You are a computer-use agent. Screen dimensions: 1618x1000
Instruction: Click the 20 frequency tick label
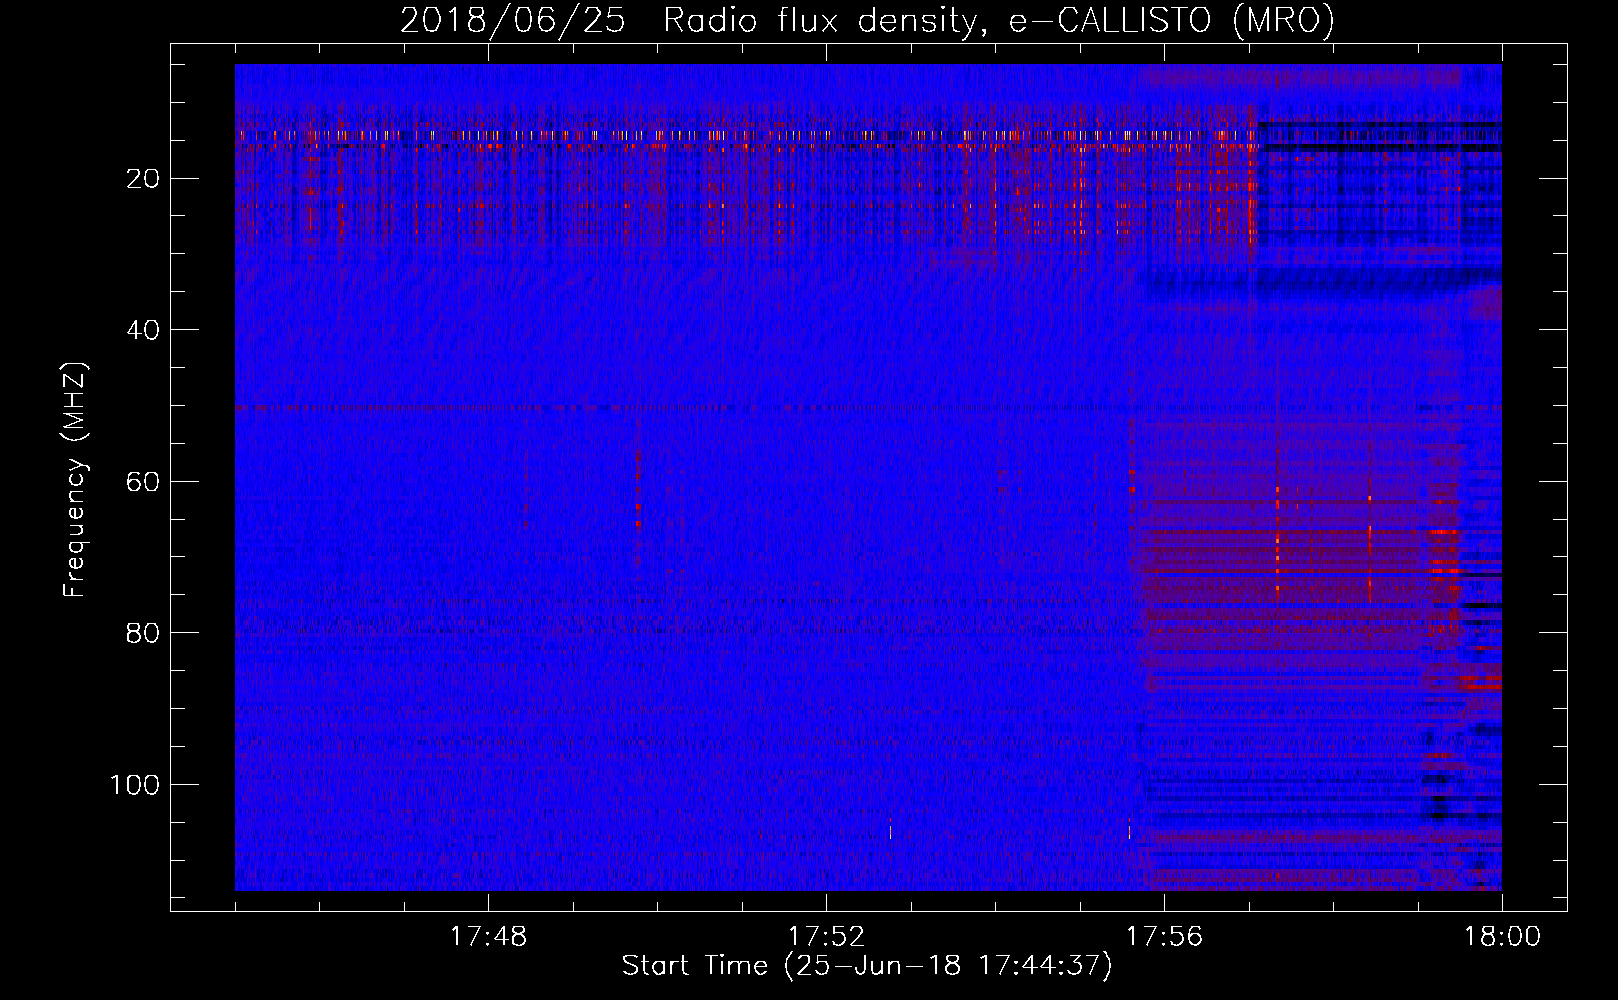point(143,179)
